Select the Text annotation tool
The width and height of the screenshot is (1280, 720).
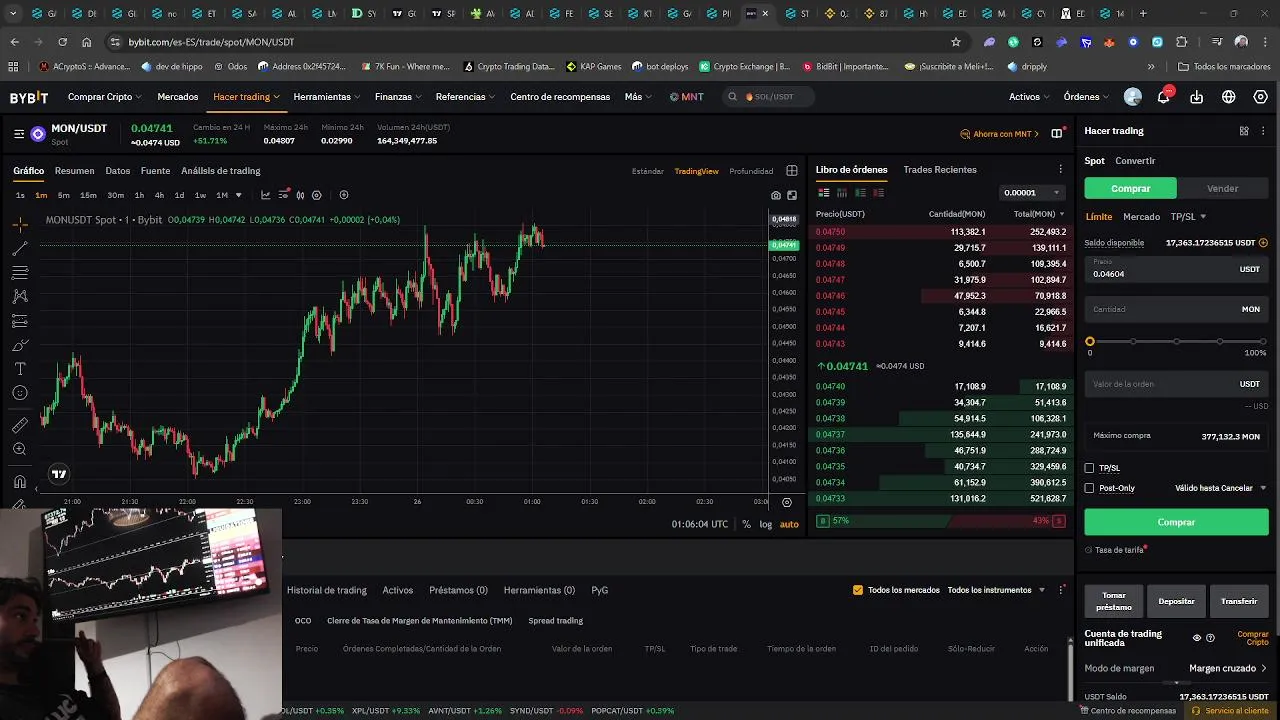pos(20,369)
